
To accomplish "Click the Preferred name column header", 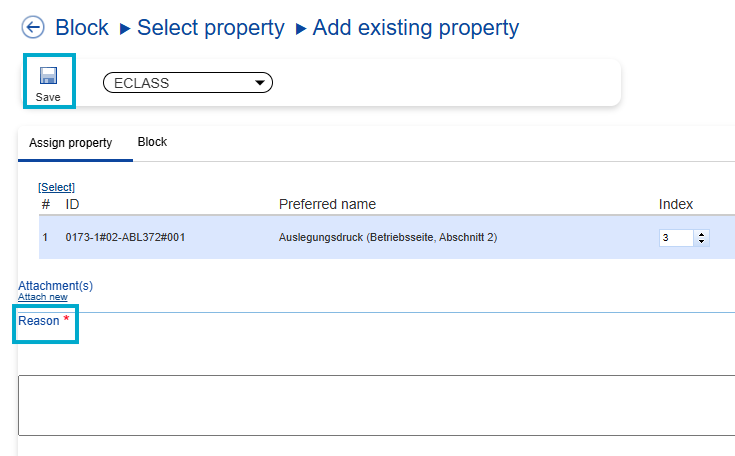I will (327, 204).
